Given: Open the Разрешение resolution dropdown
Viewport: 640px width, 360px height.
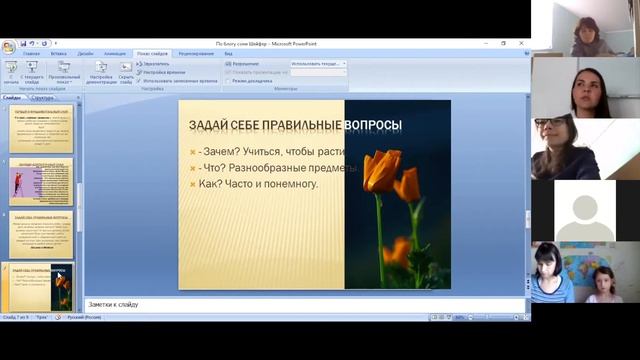Looking at the screenshot, I should 318,64.
